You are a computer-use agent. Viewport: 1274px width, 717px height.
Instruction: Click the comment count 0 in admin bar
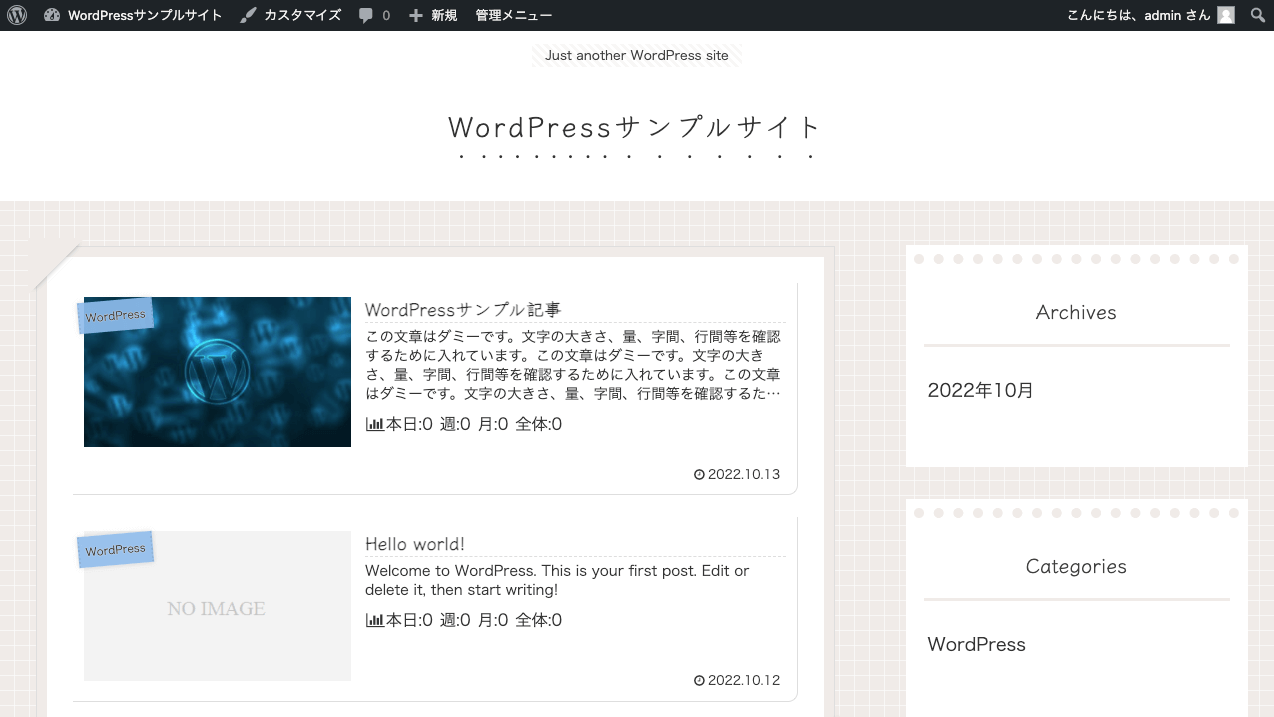point(386,15)
